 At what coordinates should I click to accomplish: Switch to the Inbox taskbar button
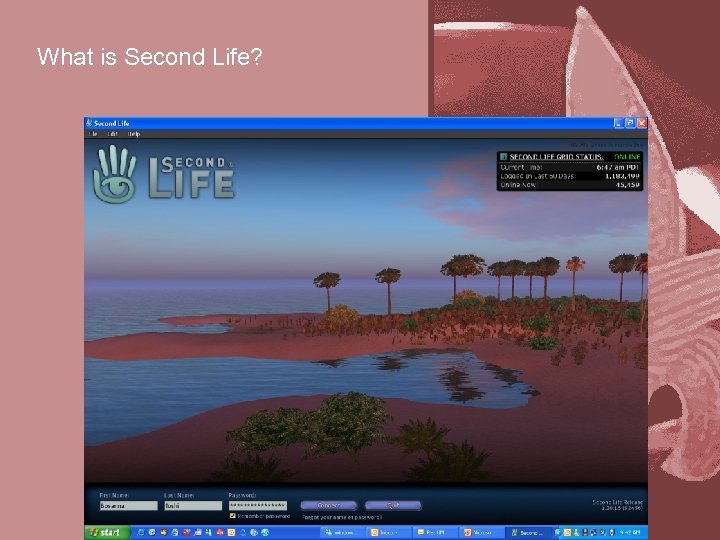coord(388,533)
